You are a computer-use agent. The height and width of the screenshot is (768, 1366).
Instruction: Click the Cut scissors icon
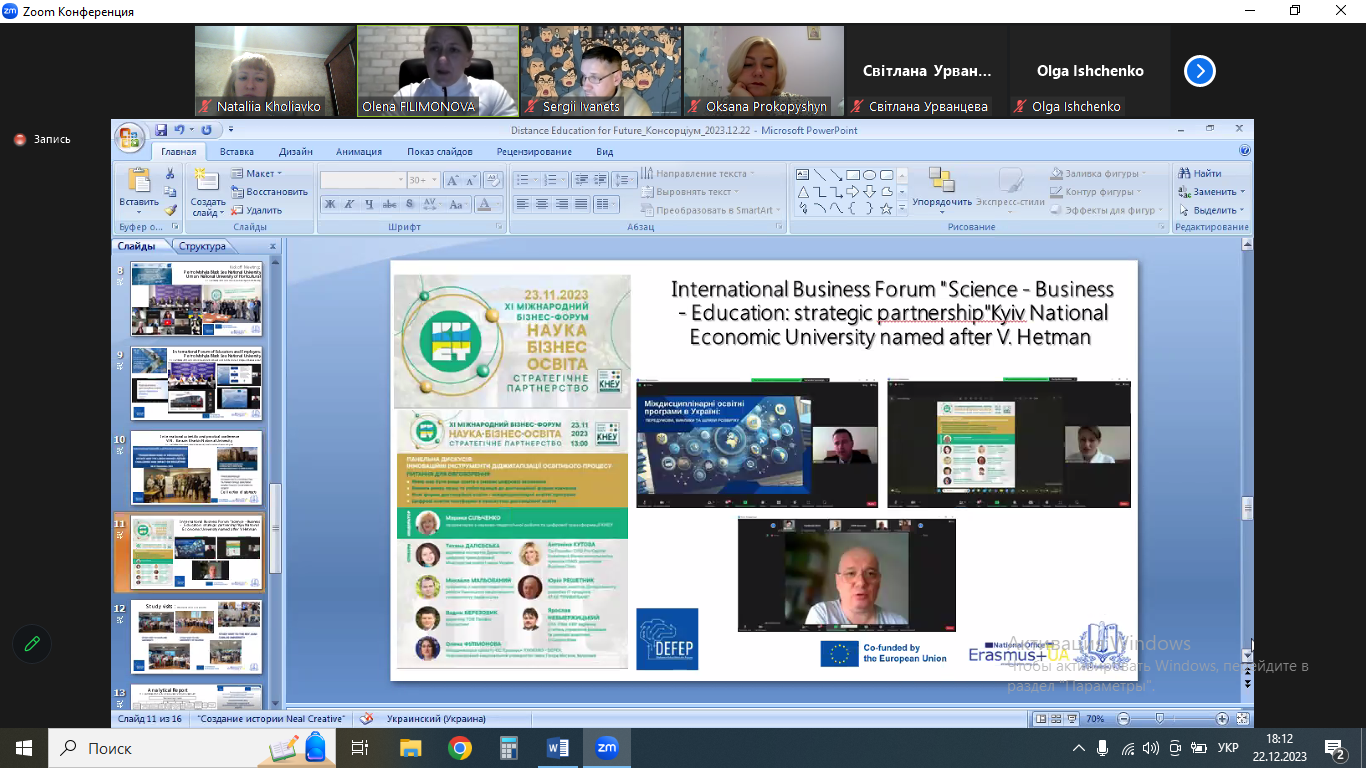170,174
